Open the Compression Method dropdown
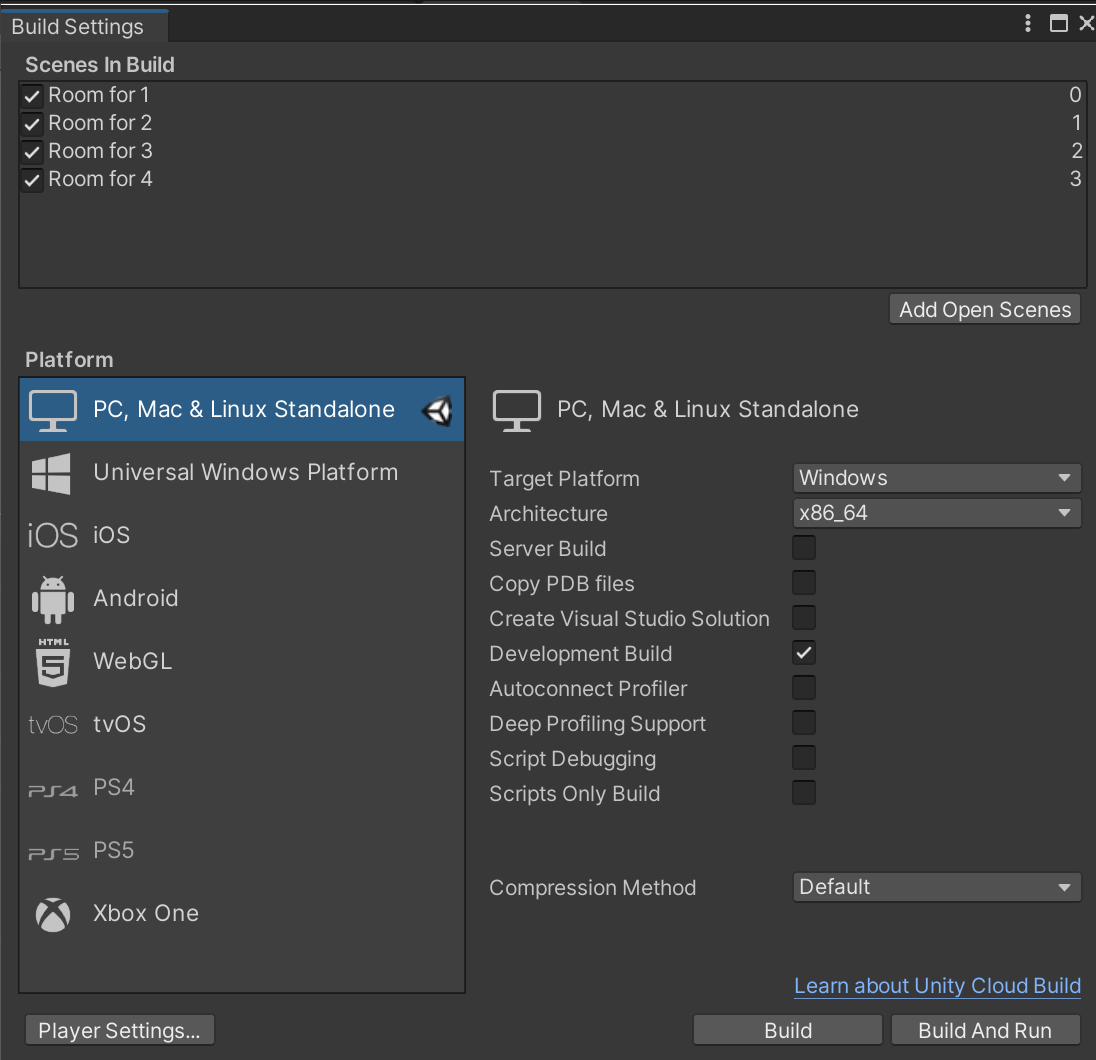Screen dimensions: 1096x1060 pyautogui.click(x=937, y=887)
